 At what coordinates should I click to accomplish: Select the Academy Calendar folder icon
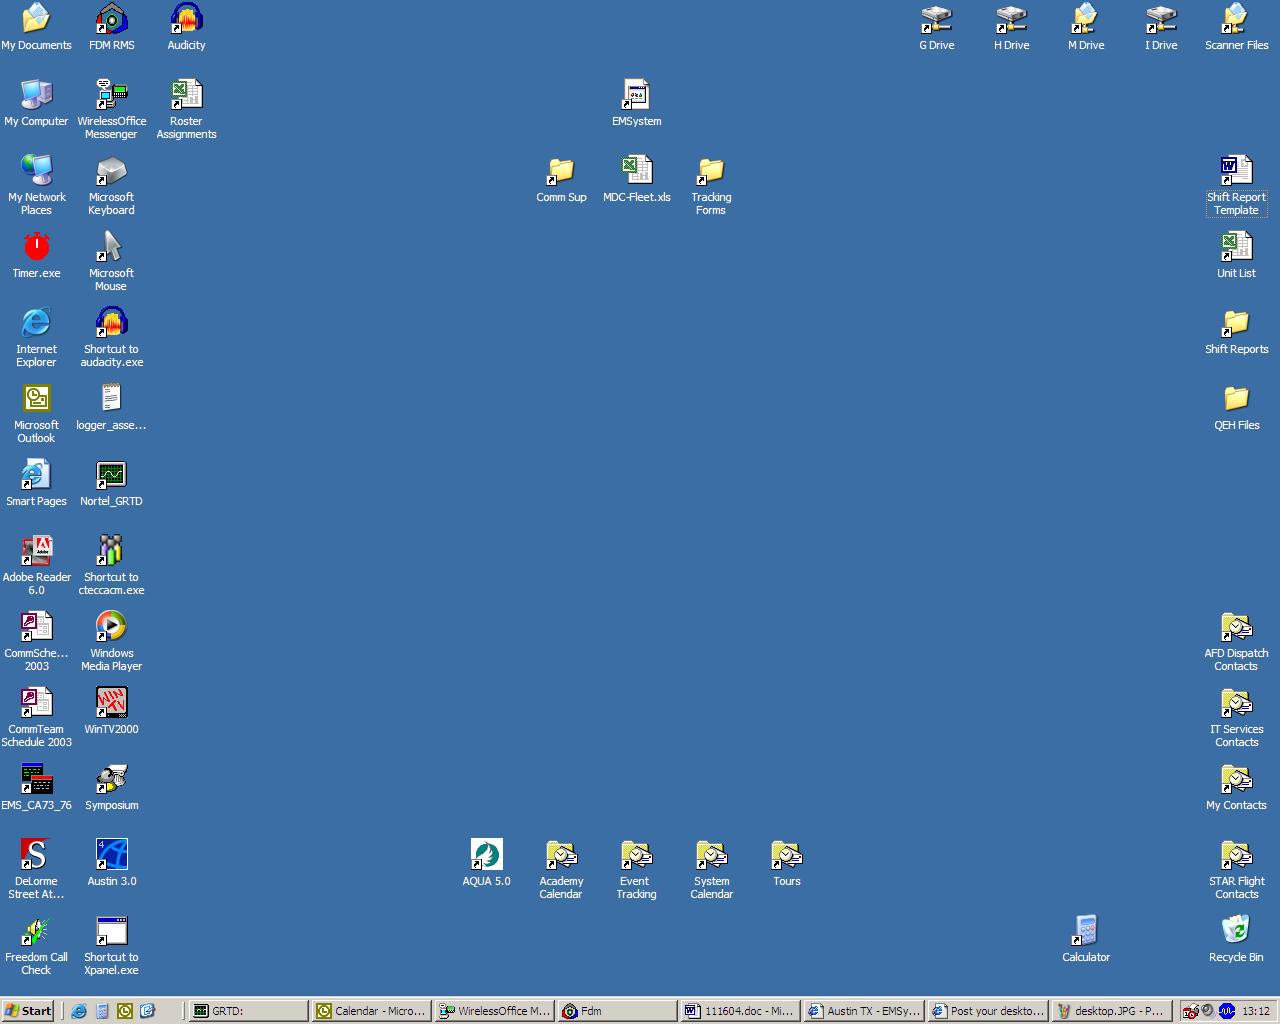pyautogui.click(x=561, y=869)
